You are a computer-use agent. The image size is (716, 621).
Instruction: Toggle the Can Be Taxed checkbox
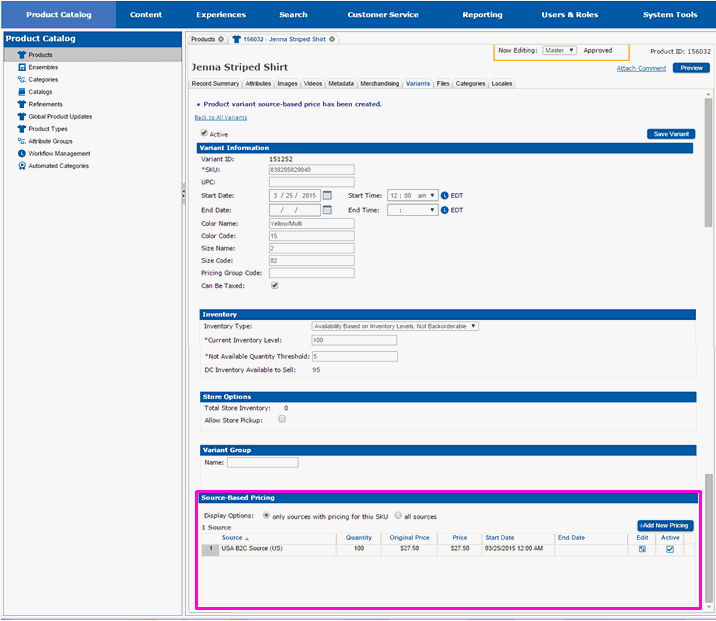(x=274, y=285)
